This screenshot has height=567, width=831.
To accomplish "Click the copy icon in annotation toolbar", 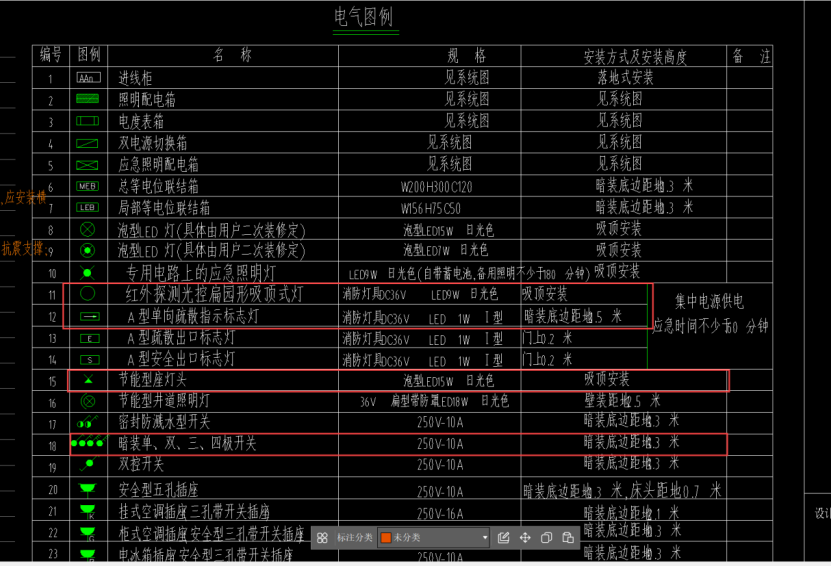I will click(x=546, y=538).
